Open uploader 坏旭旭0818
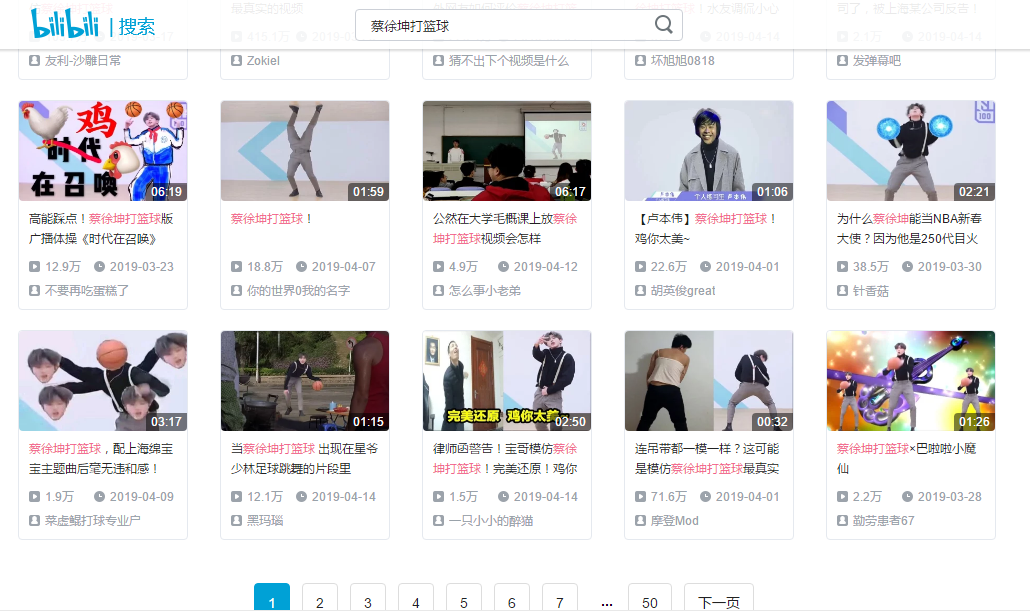 (683, 60)
